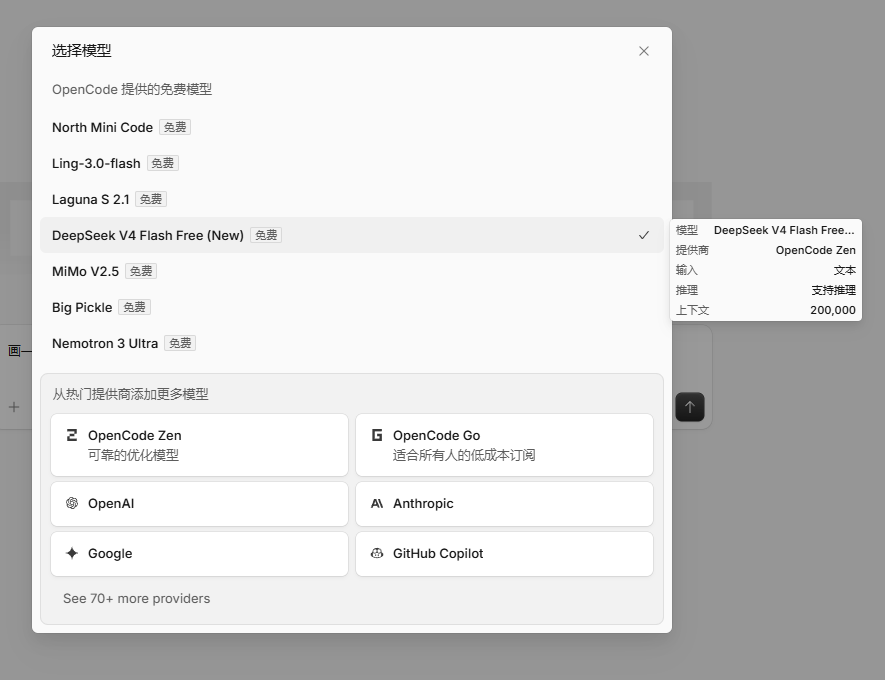Click the 推理 label in tooltip
Image resolution: width=885 pixels, height=680 pixels.
(x=686, y=290)
